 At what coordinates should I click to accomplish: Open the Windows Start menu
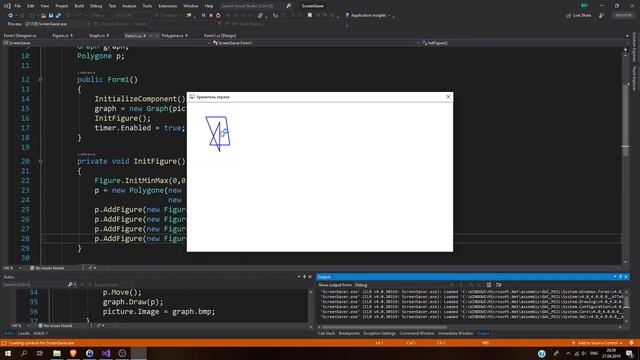click(8, 353)
